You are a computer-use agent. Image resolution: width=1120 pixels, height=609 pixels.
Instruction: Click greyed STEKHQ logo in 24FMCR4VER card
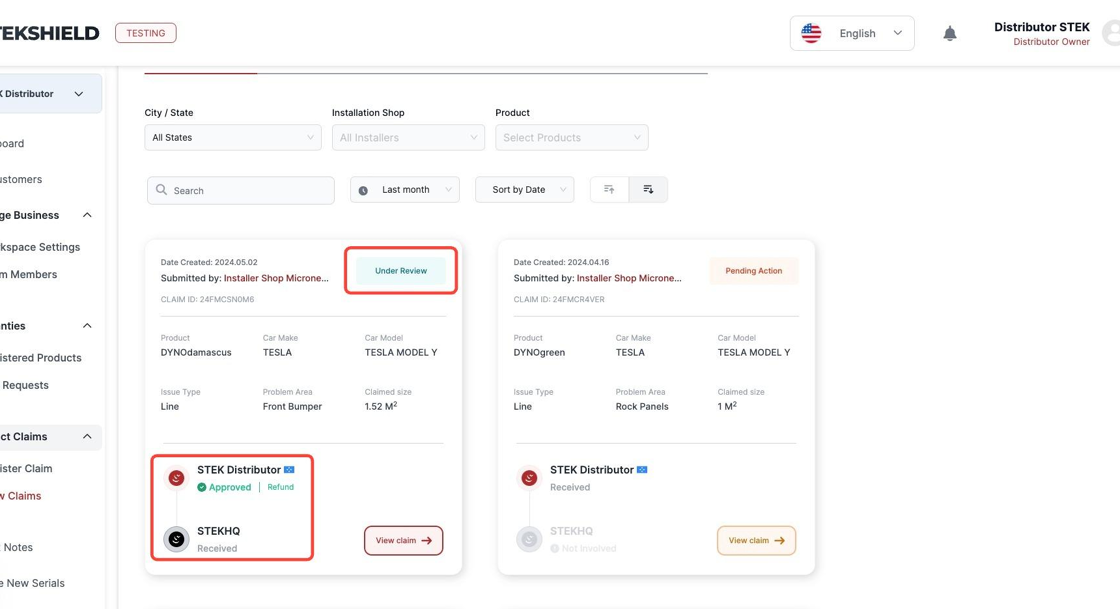[529, 539]
